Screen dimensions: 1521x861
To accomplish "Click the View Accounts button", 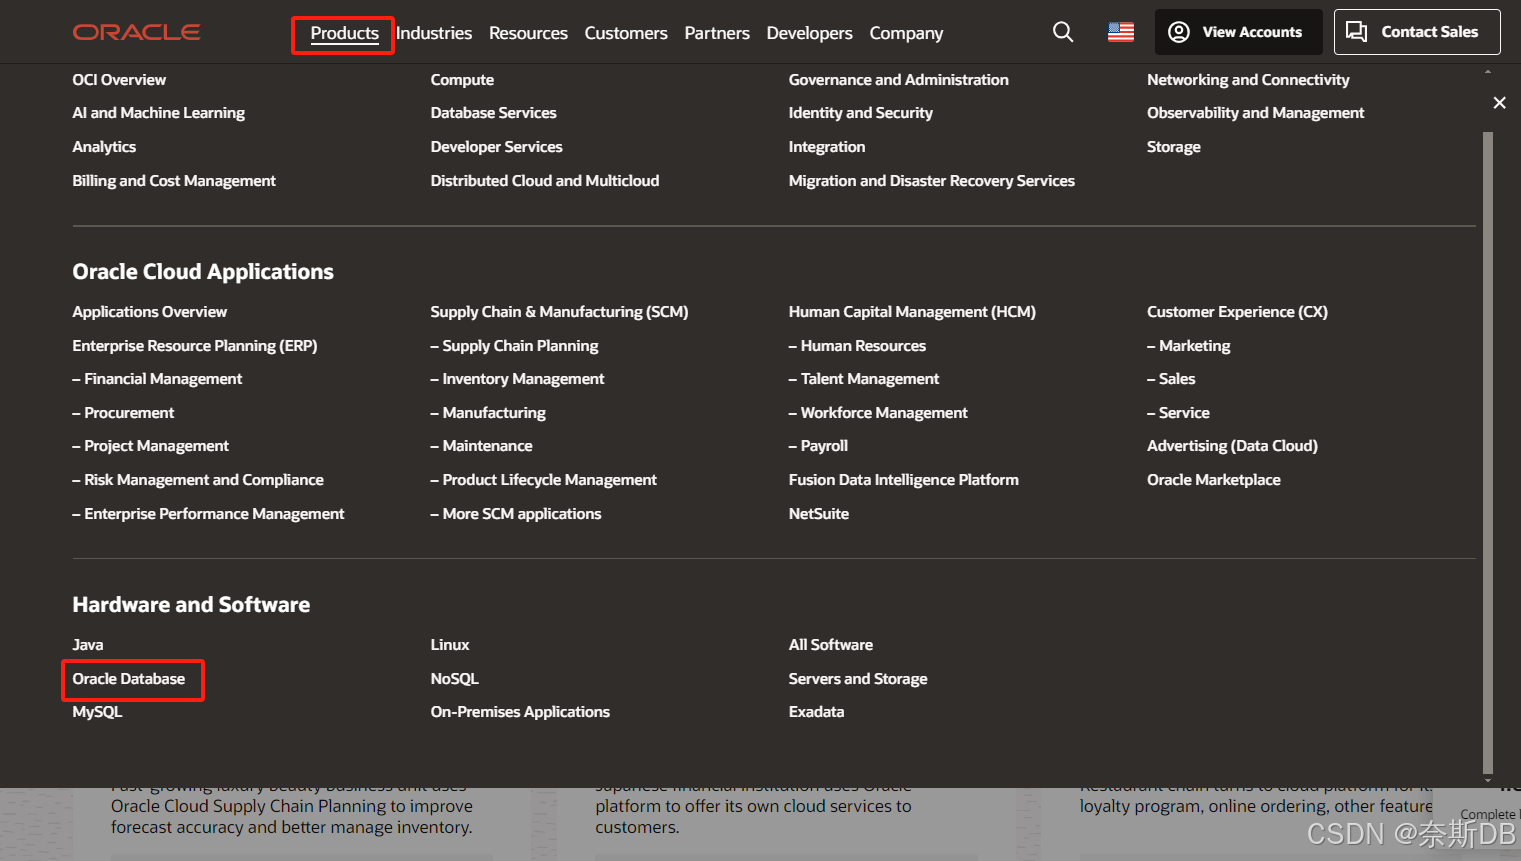I will click(1238, 32).
